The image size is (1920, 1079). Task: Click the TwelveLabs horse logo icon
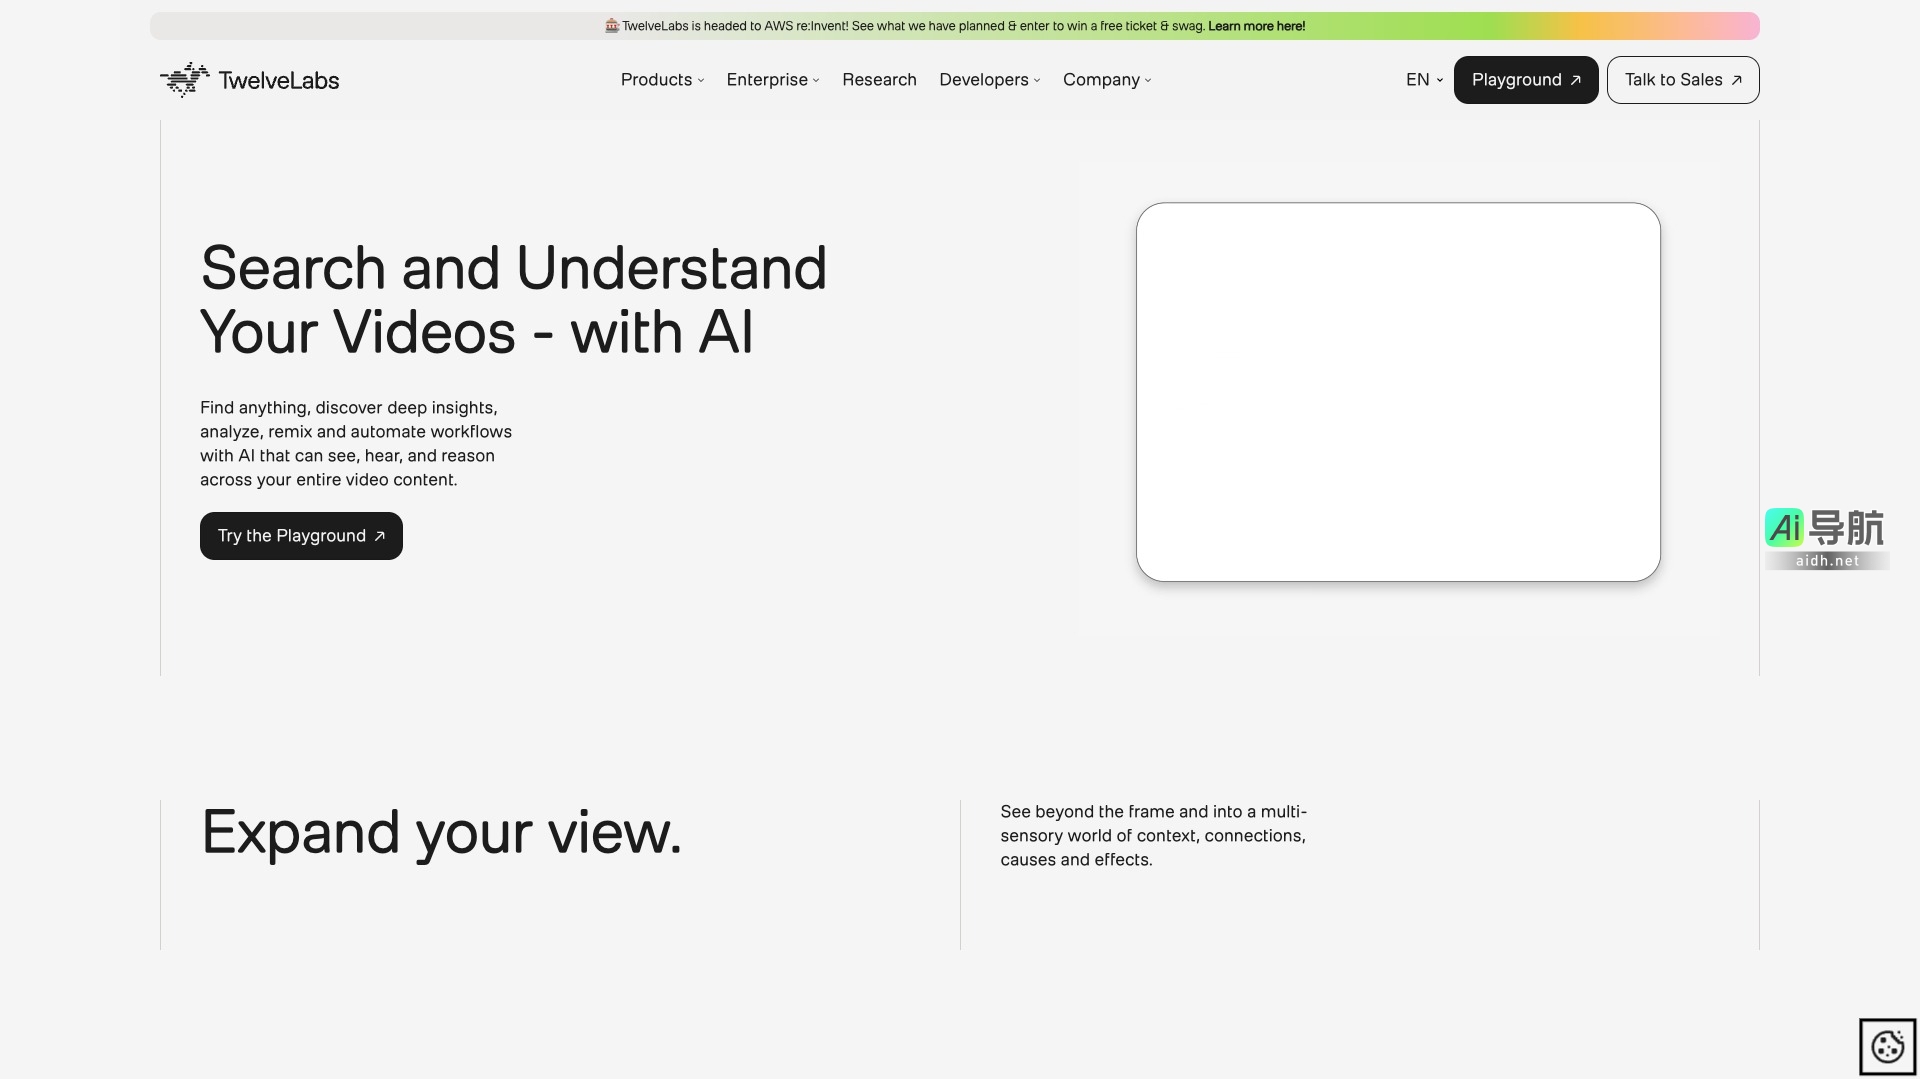point(185,80)
